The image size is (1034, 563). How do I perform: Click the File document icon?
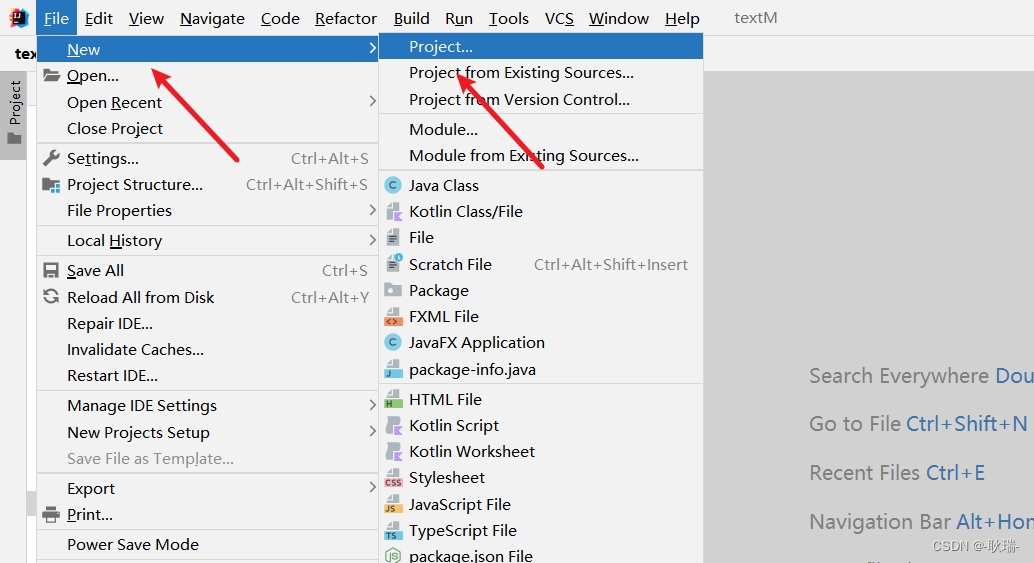click(393, 237)
